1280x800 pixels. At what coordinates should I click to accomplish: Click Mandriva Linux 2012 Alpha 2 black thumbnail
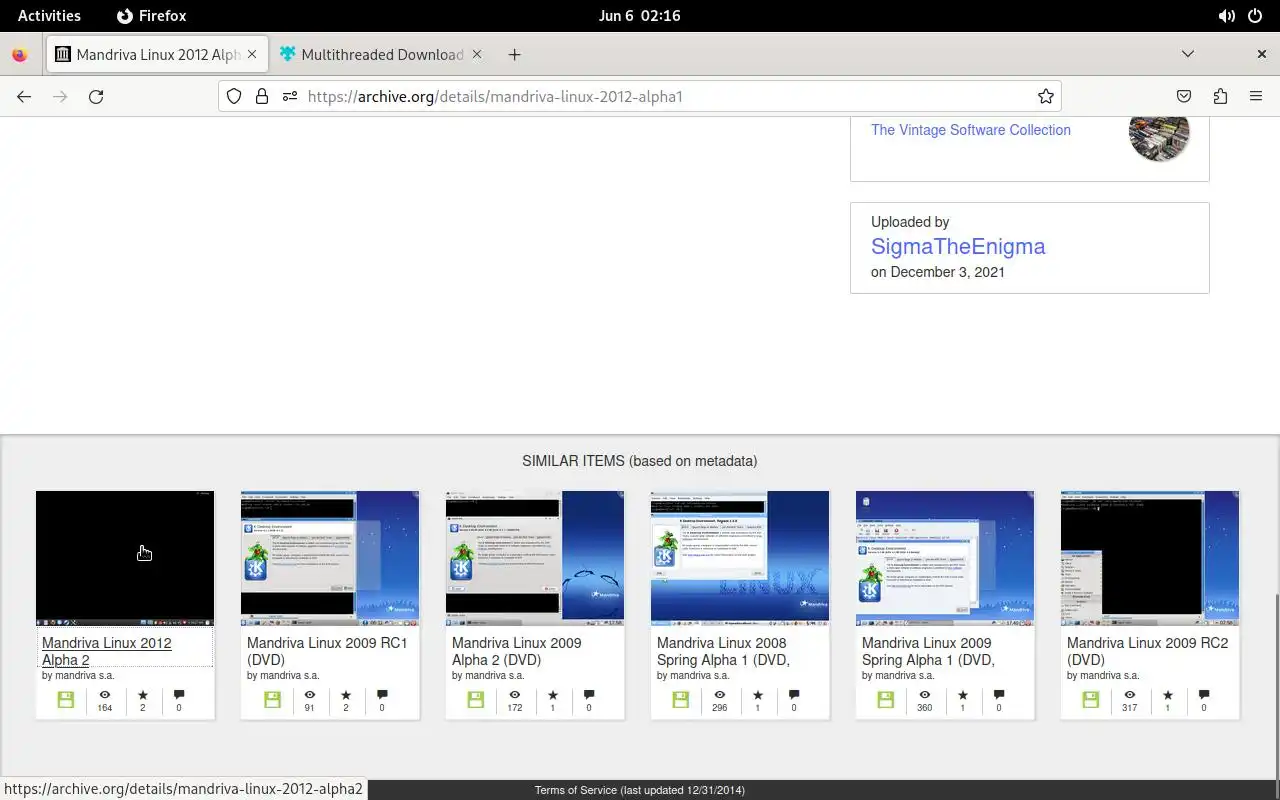tap(125, 558)
